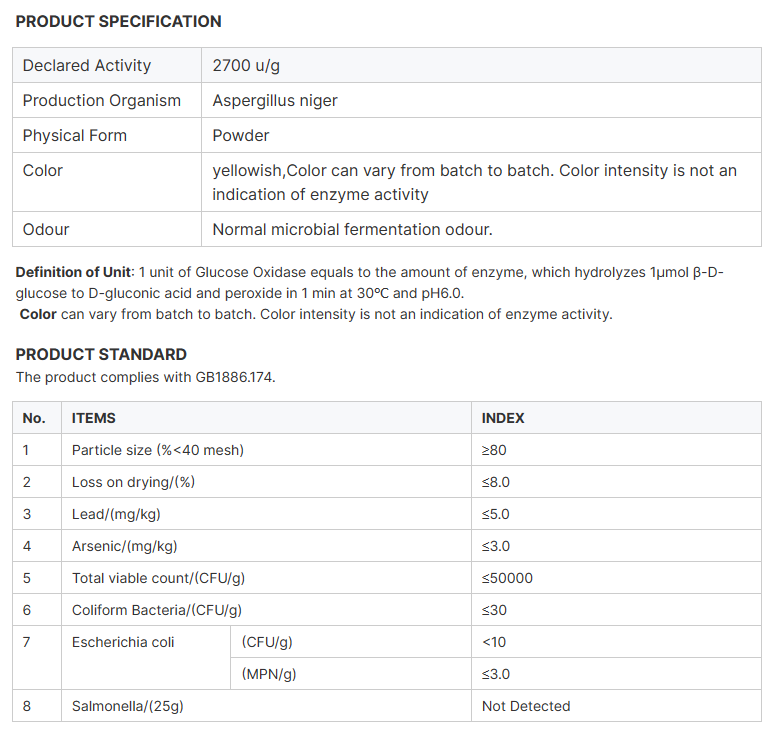Select the Normal microbial fermentation odour text
This screenshot has width=777, height=730.
(x=352, y=230)
